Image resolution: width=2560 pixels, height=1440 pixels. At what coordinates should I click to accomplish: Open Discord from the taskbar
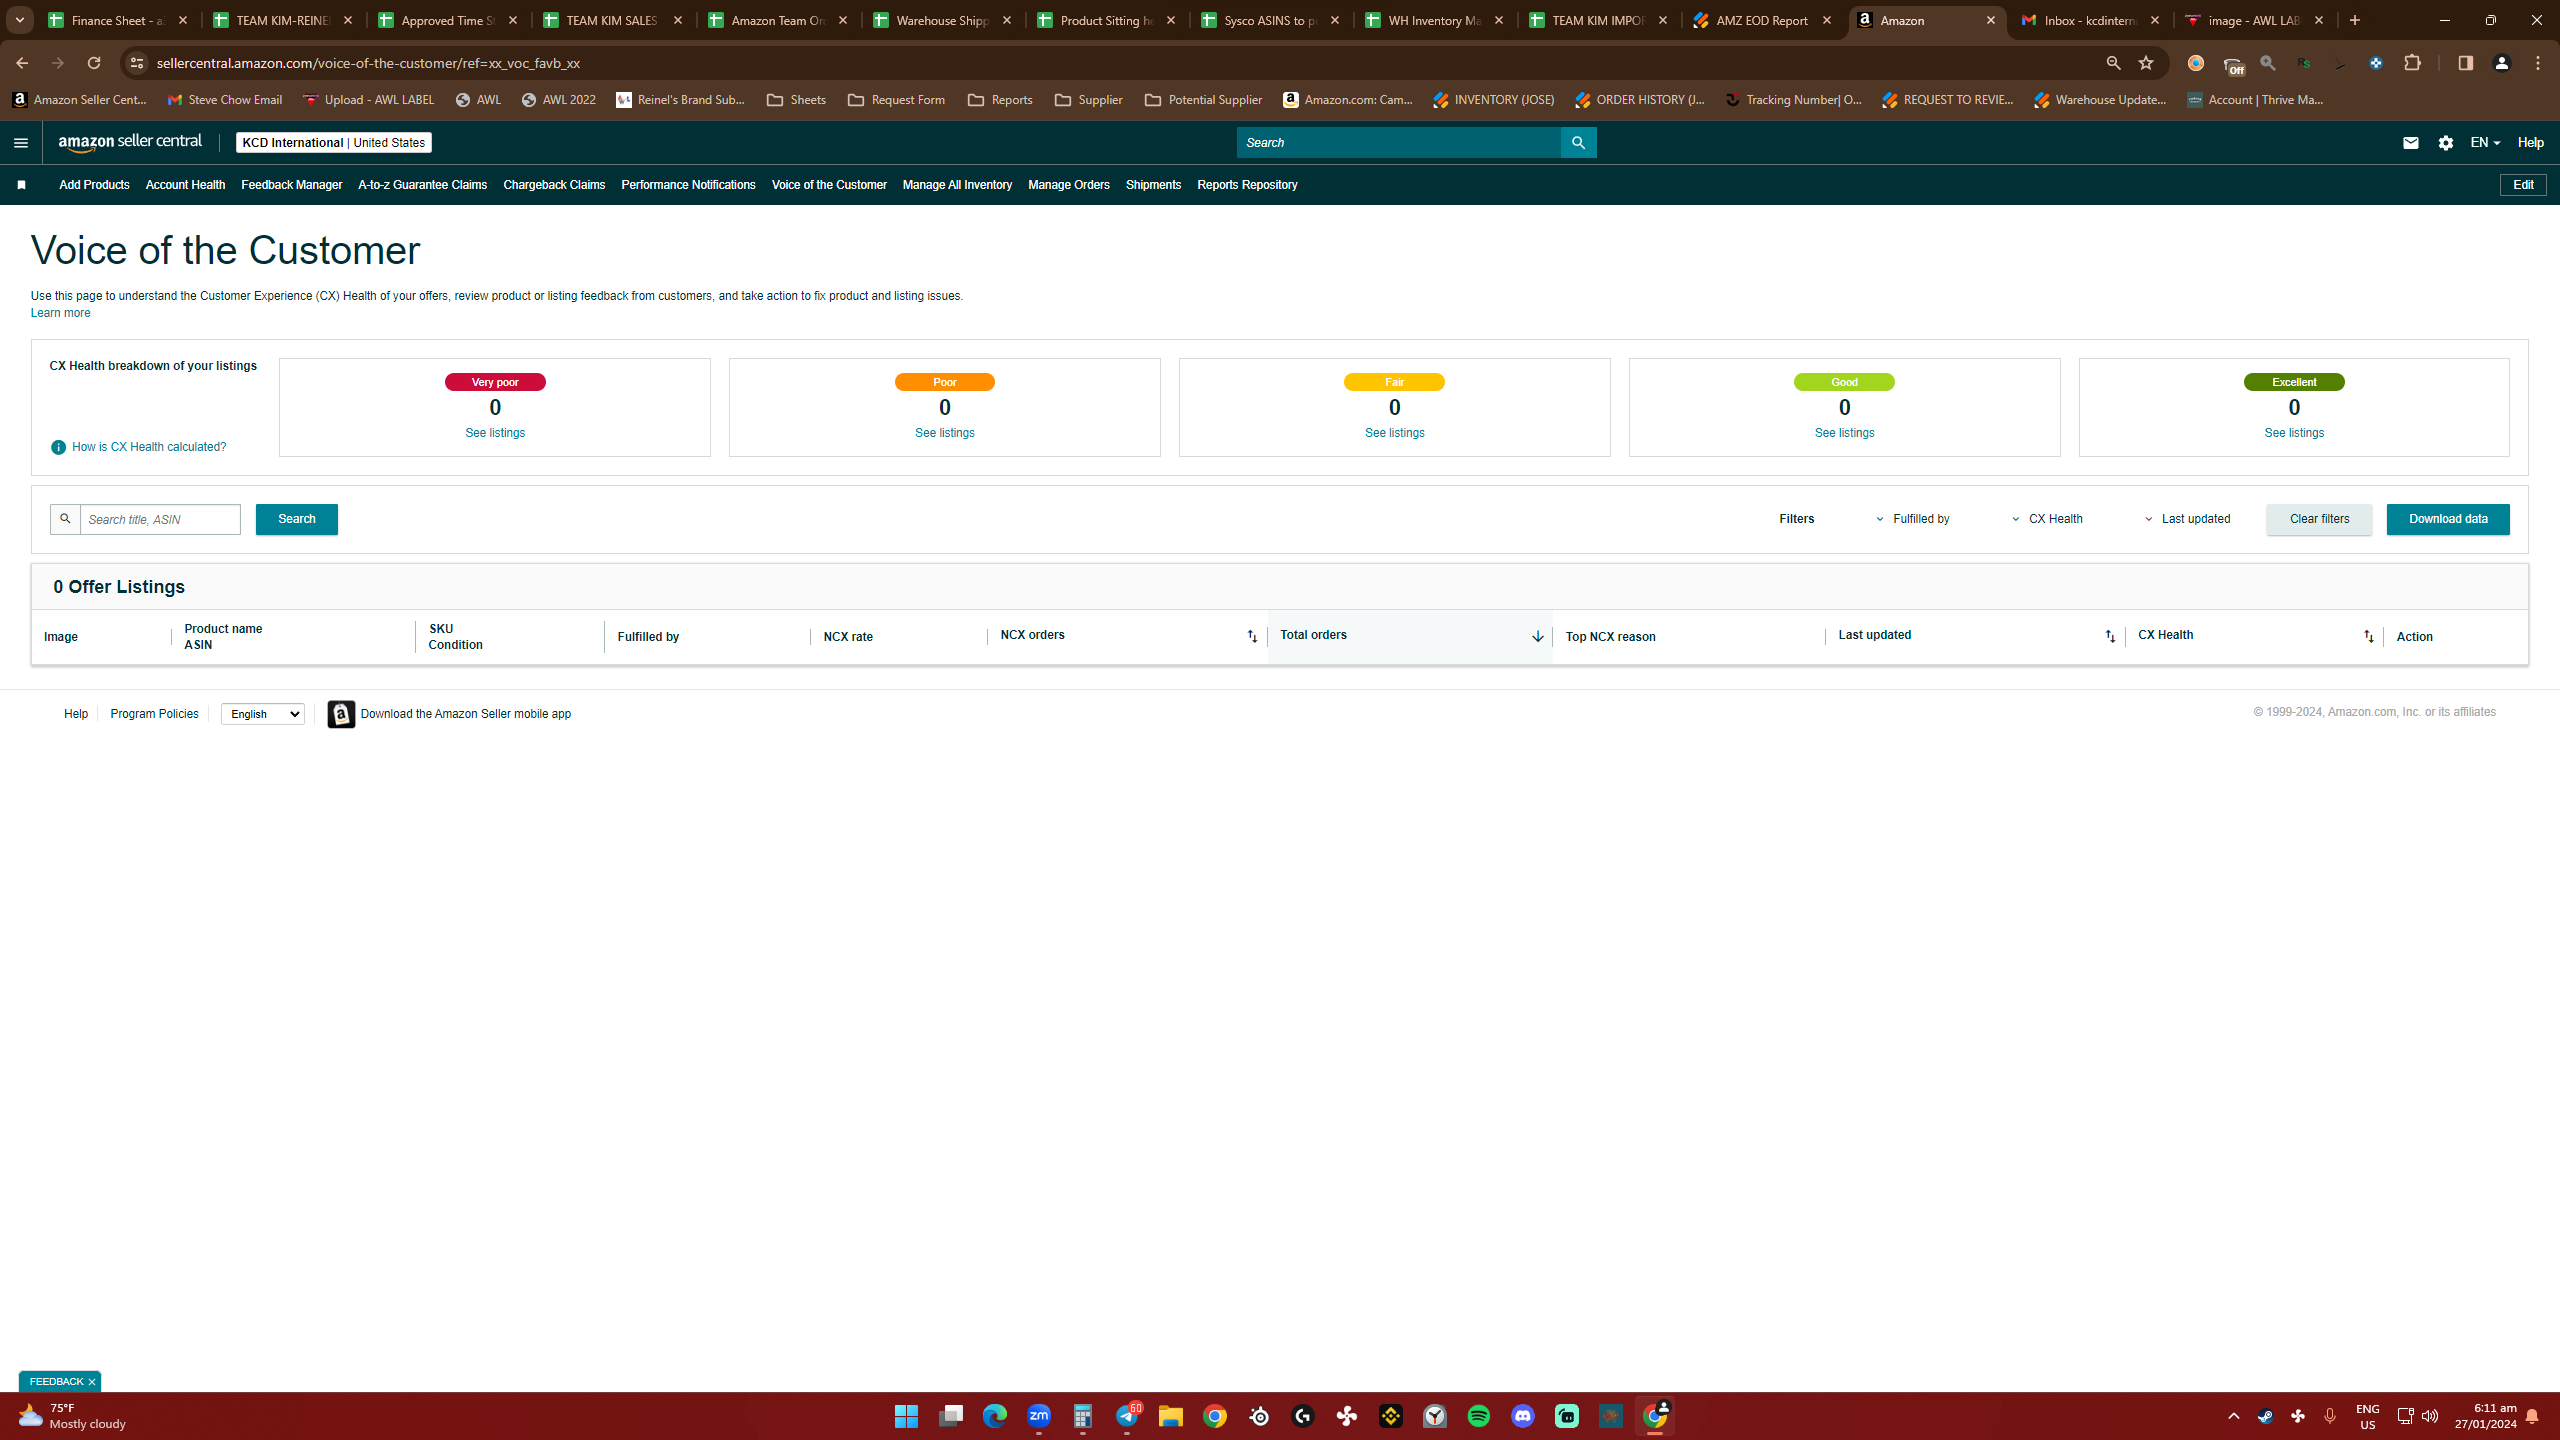[x=1523, y=1416]
